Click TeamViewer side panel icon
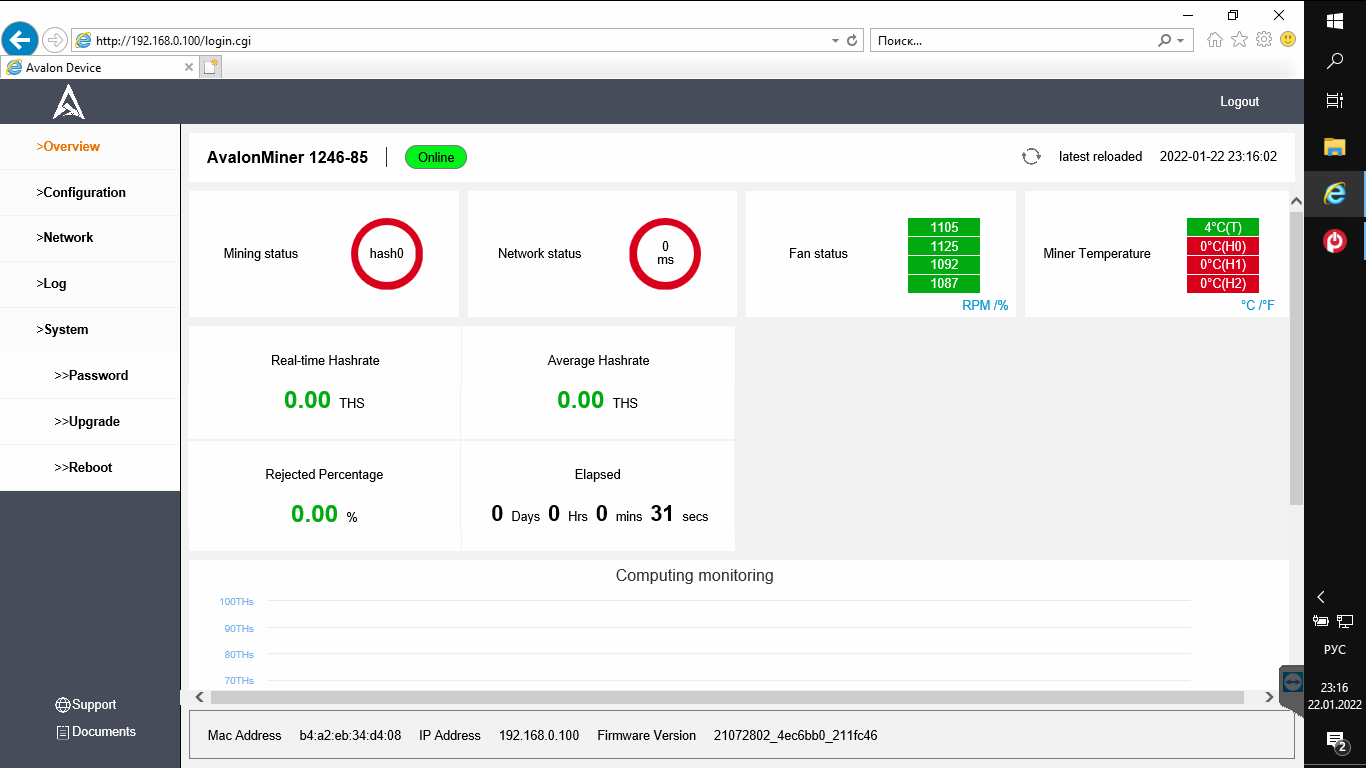Viewport: 1366px width, 768px height. click(x=1293, y=683)
